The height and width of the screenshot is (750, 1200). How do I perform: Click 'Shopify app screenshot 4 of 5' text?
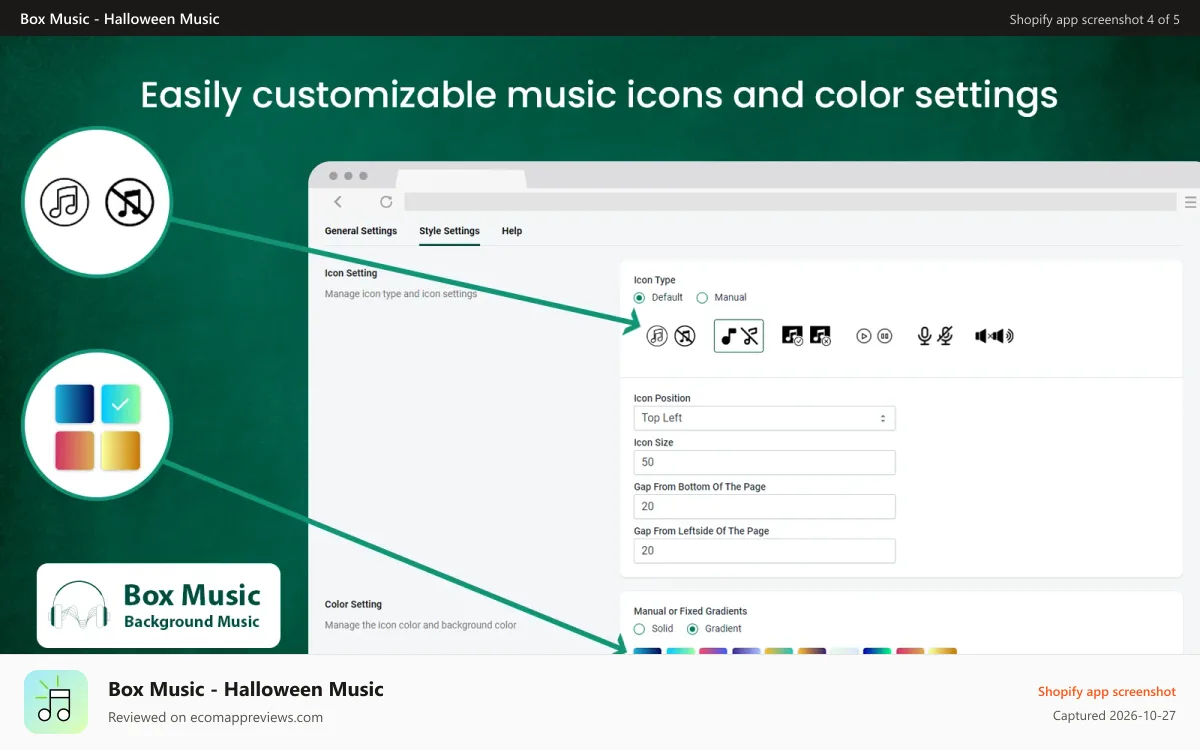click(x=1095, y=19)
